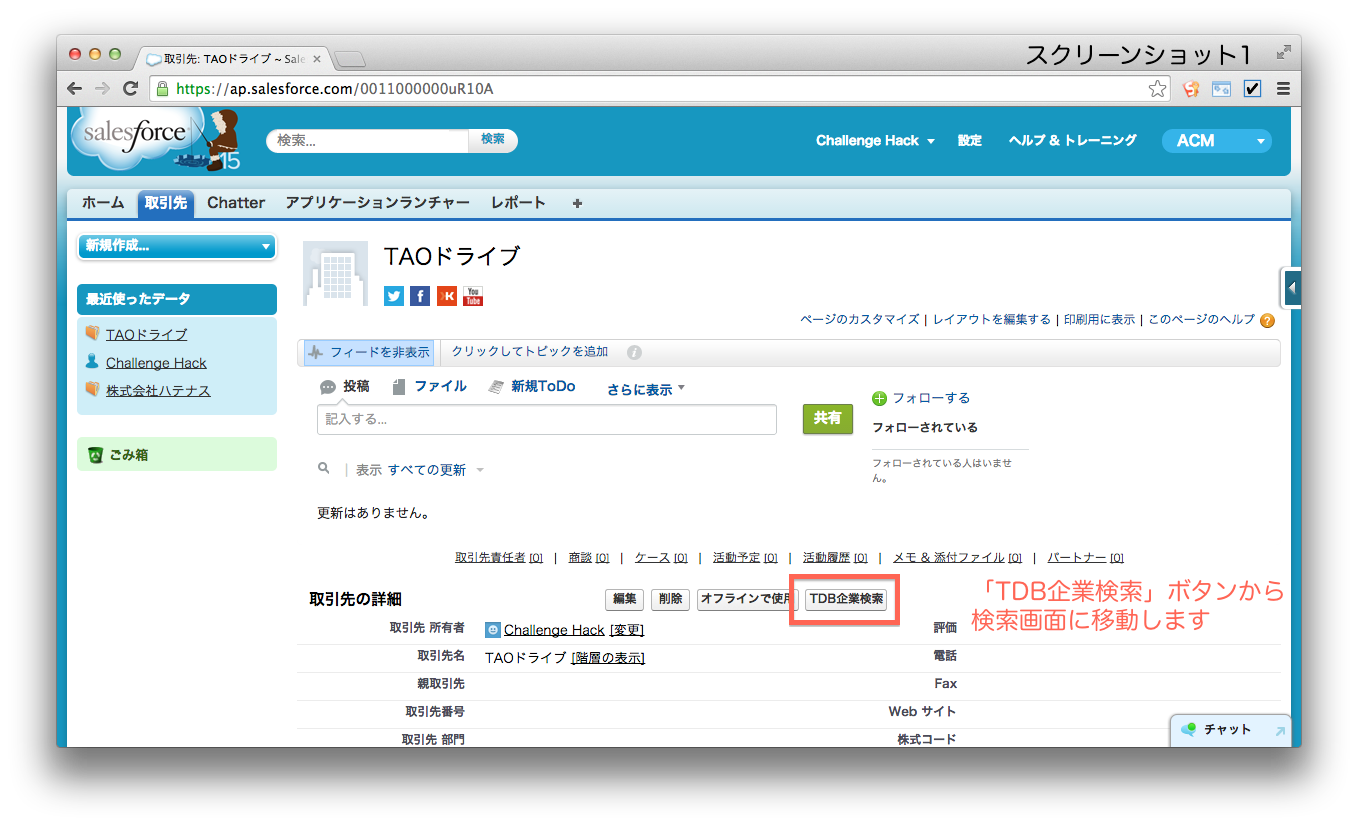Toggle フィードを非表示 feed visibility
1358x826 pixels.
pyautogui.click(x=369, y=352)
